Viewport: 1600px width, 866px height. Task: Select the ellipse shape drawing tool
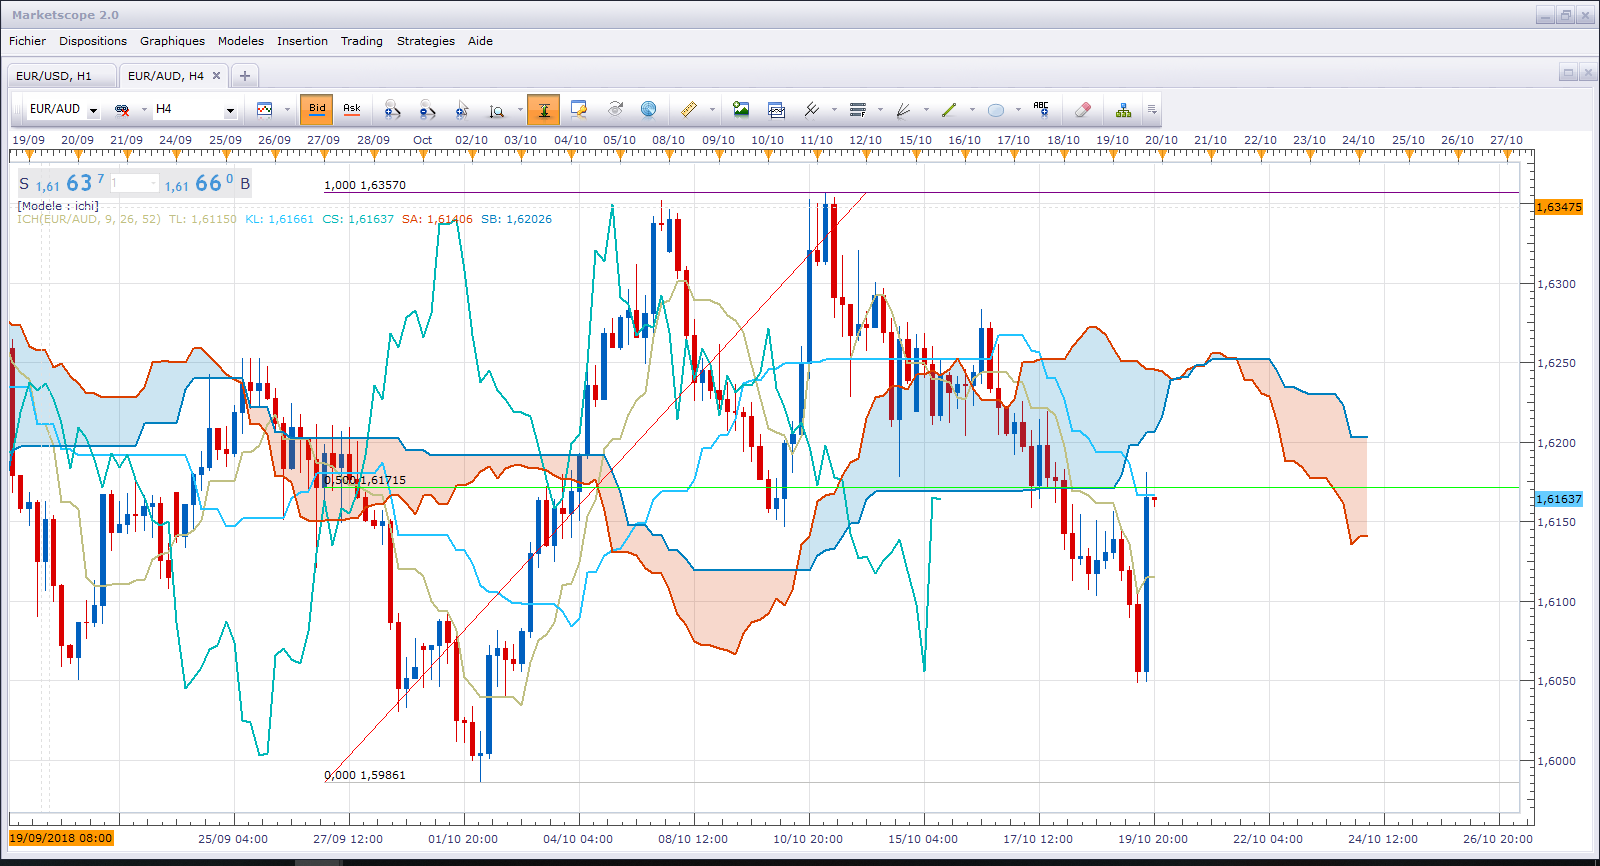click(x=996, y=109)
